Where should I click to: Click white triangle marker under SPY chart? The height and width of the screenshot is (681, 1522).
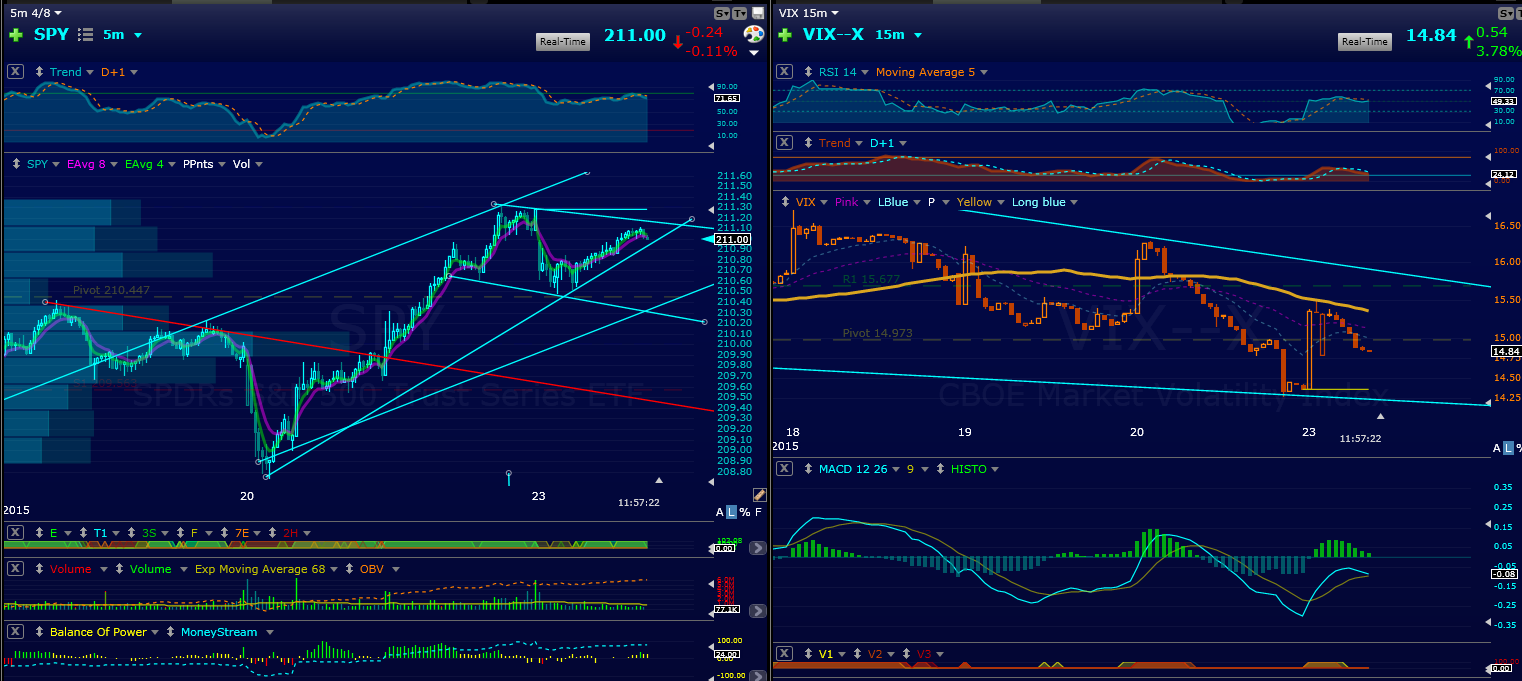click(658, 480)
